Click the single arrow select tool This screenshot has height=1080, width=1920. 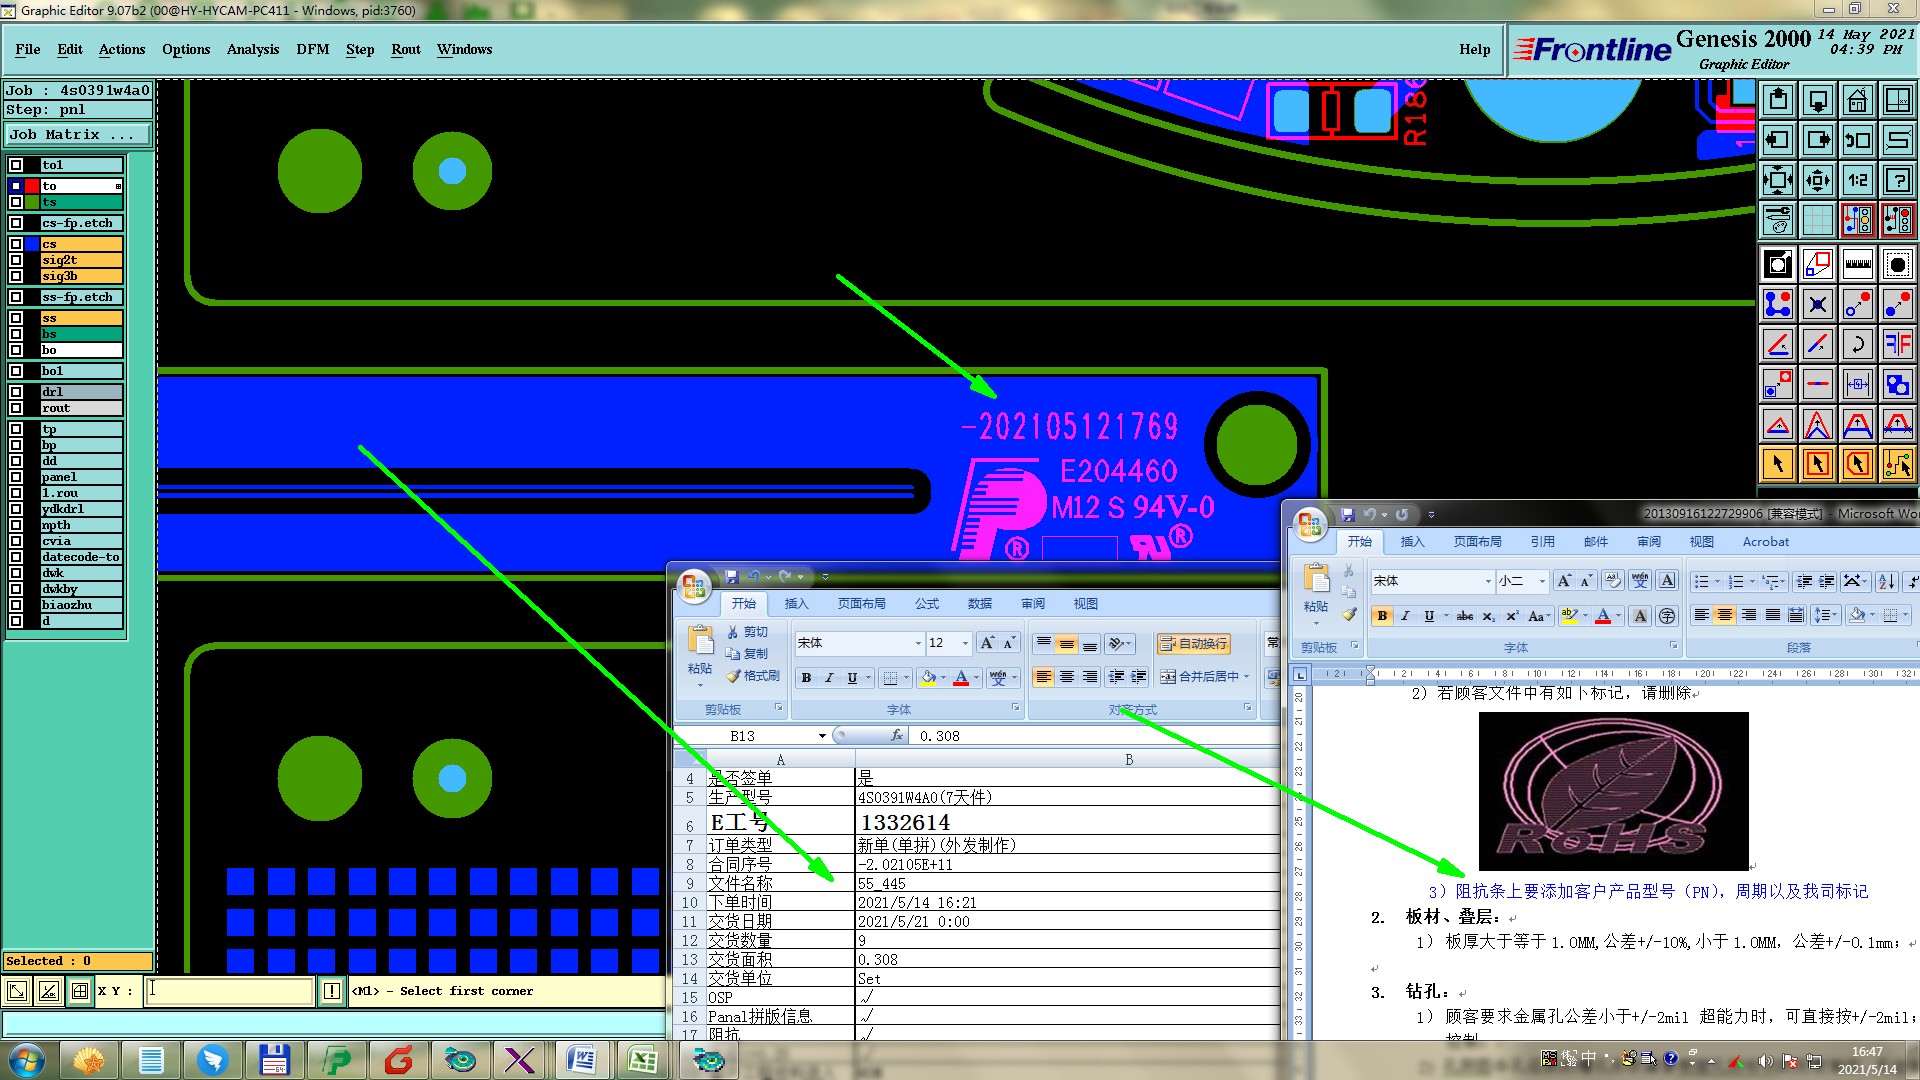pos(1777,463)
